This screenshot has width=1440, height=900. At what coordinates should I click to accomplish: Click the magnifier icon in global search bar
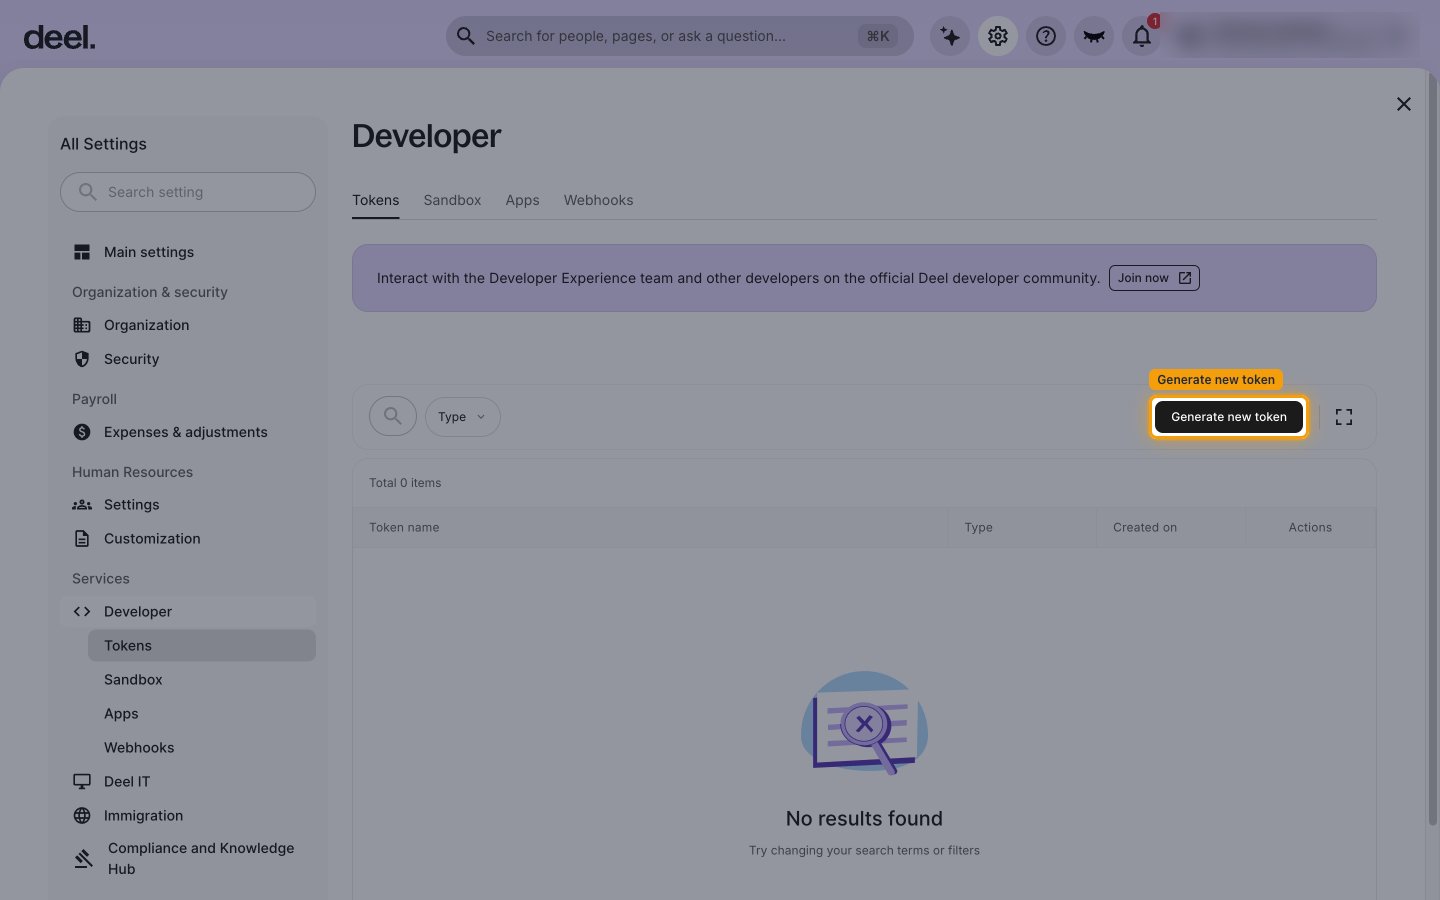(x=466, y=36)
